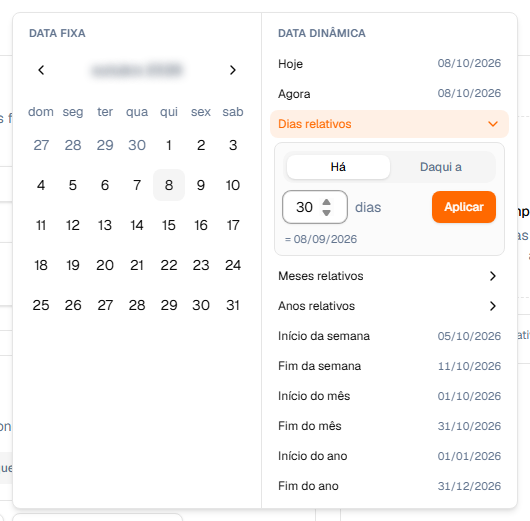
Task: Select day 25 in calendar
Action: click(41, 305)
